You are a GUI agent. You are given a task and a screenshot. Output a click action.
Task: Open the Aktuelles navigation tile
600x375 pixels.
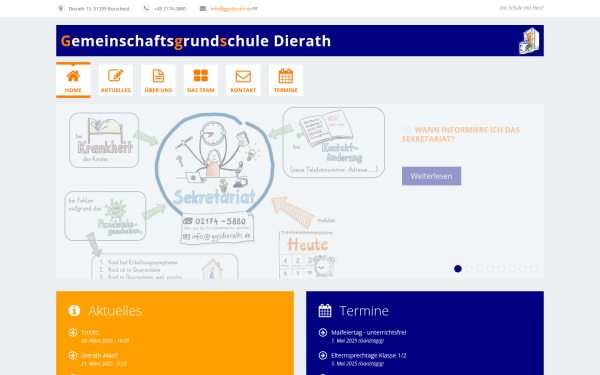coord(116,80)
